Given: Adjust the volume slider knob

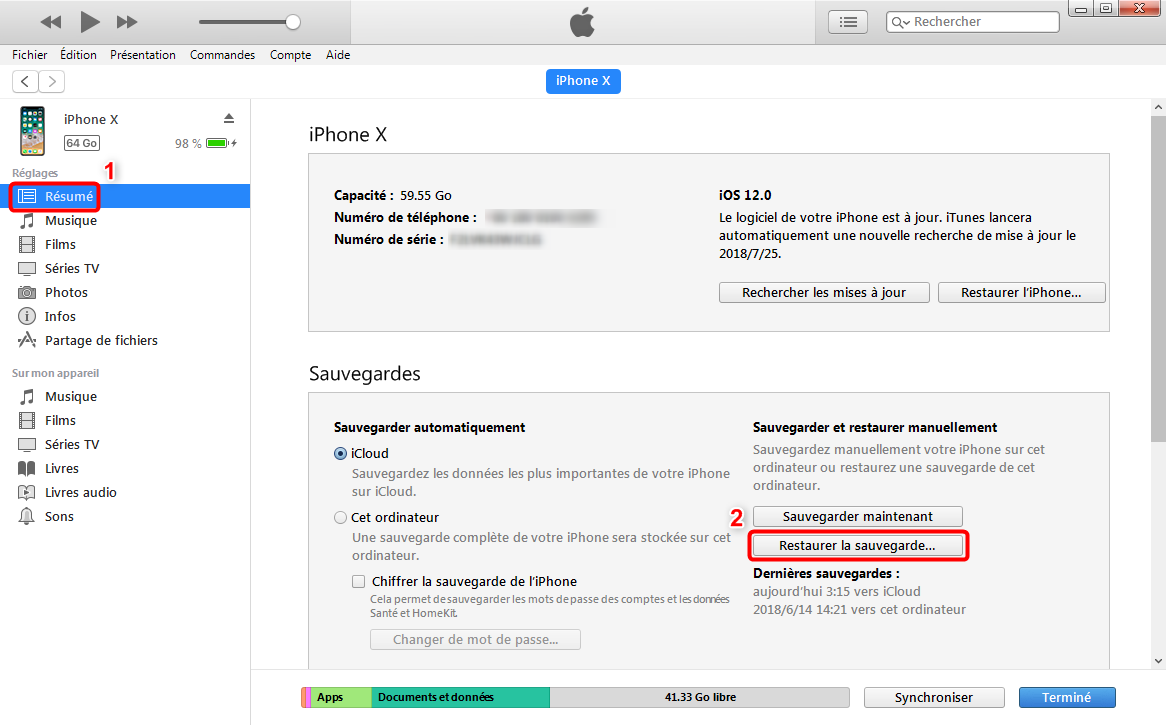Looking at the screenshot, I should [293, 22].
